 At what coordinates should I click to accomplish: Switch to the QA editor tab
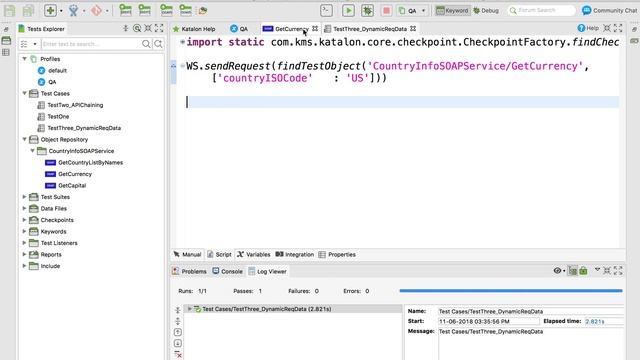point(239,29)
